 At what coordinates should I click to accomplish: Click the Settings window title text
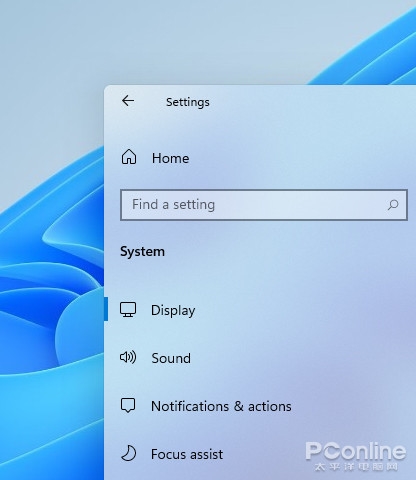pyautogui.click(x=188, y=102)
